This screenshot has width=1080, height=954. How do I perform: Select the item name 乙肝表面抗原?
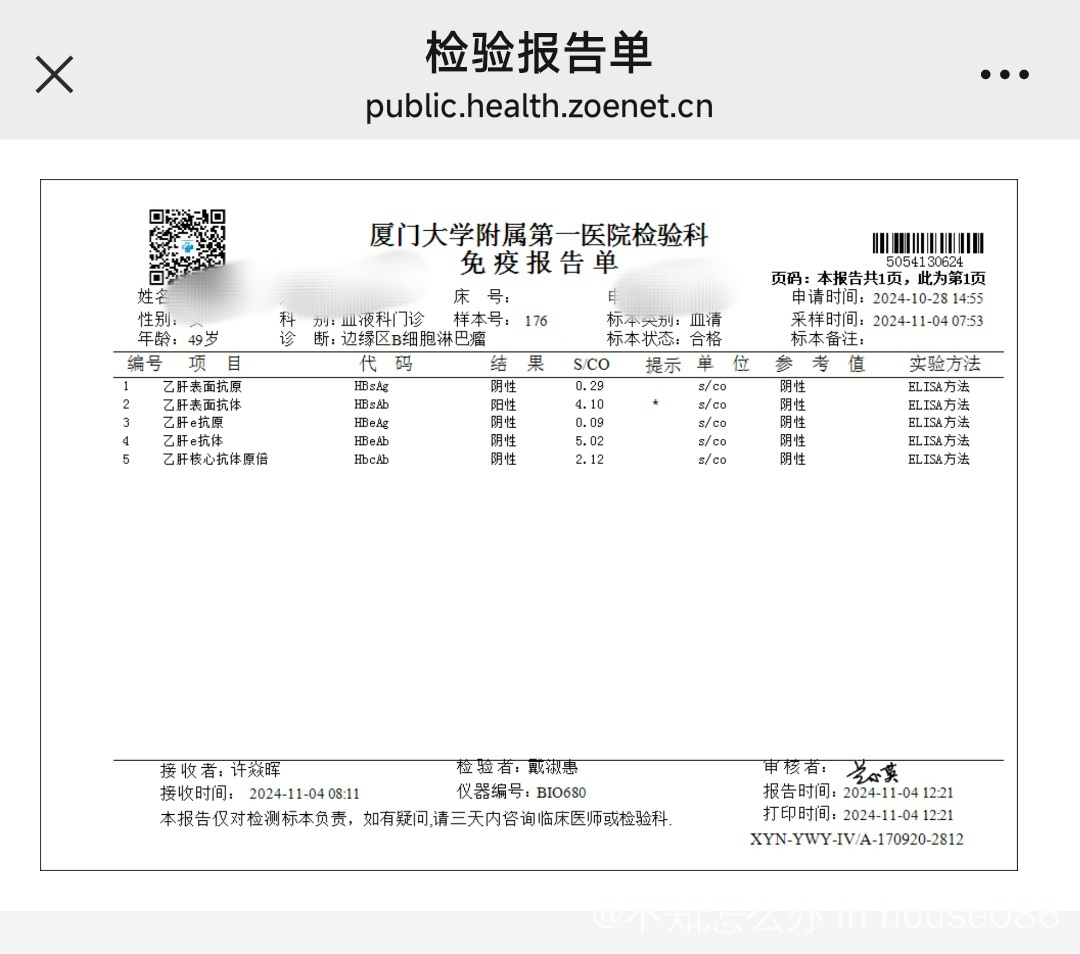[202, 386]
